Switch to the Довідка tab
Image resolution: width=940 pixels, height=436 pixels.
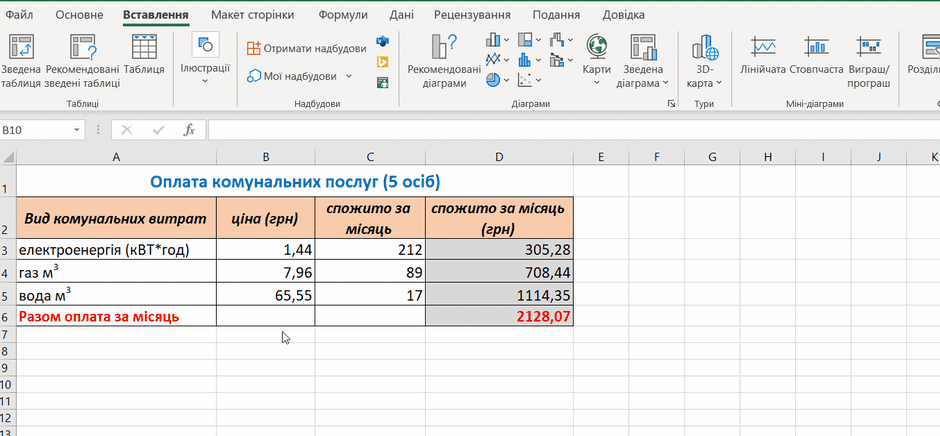[623, 15]
